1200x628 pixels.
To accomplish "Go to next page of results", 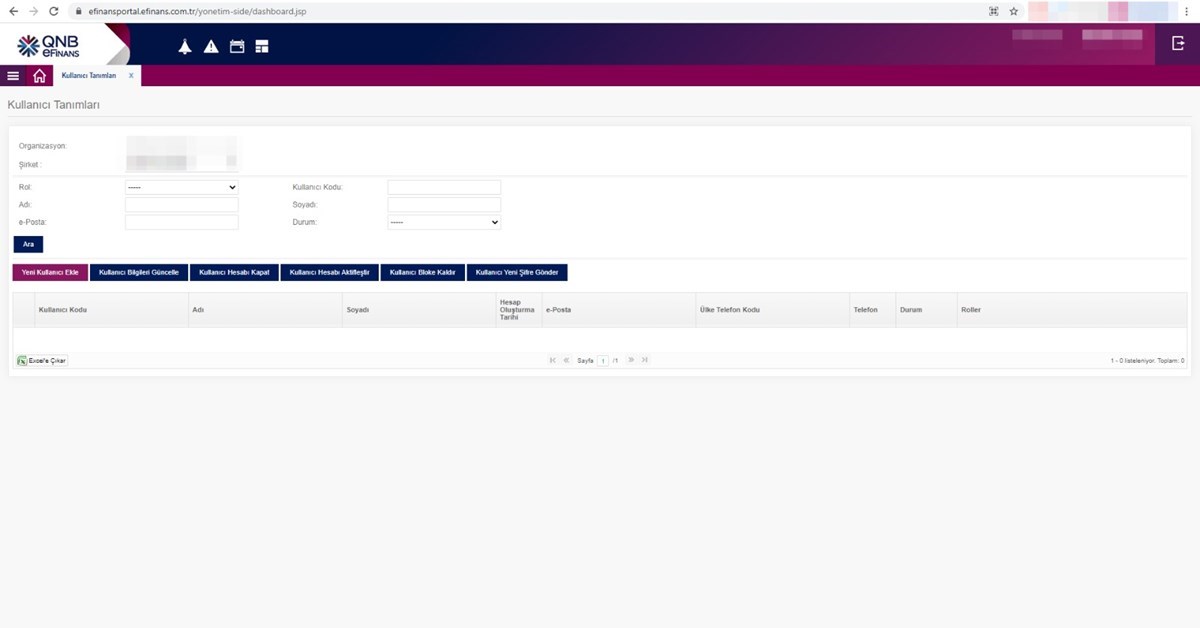I will 631,360.
